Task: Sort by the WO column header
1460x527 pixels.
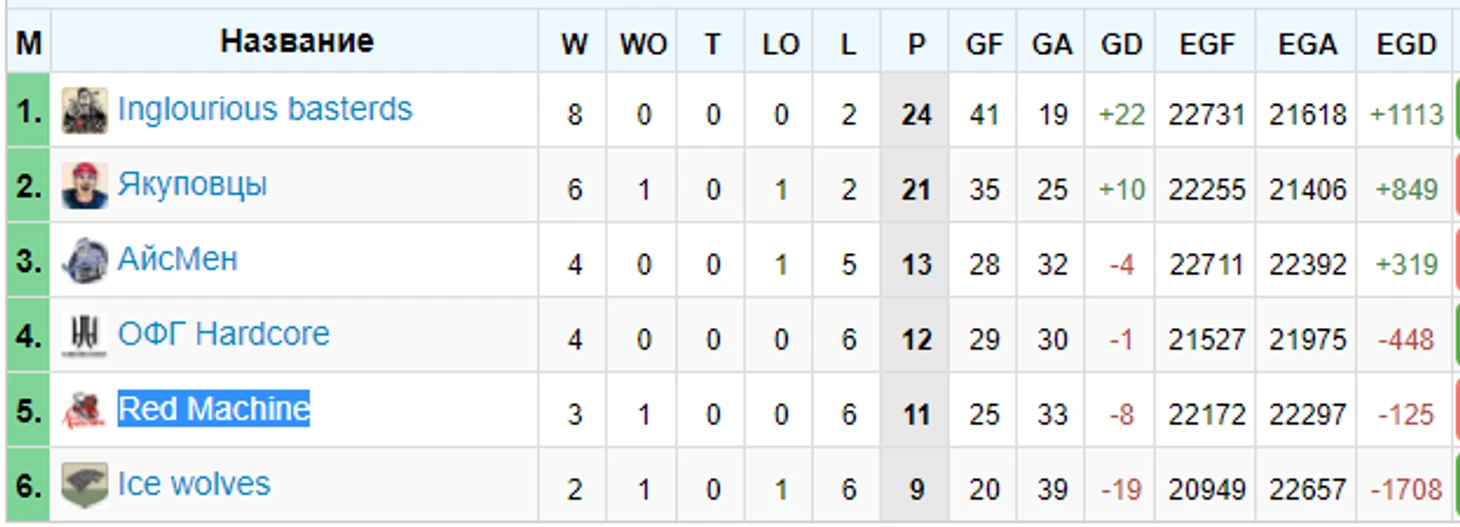Action: click(x=643, y=43)
